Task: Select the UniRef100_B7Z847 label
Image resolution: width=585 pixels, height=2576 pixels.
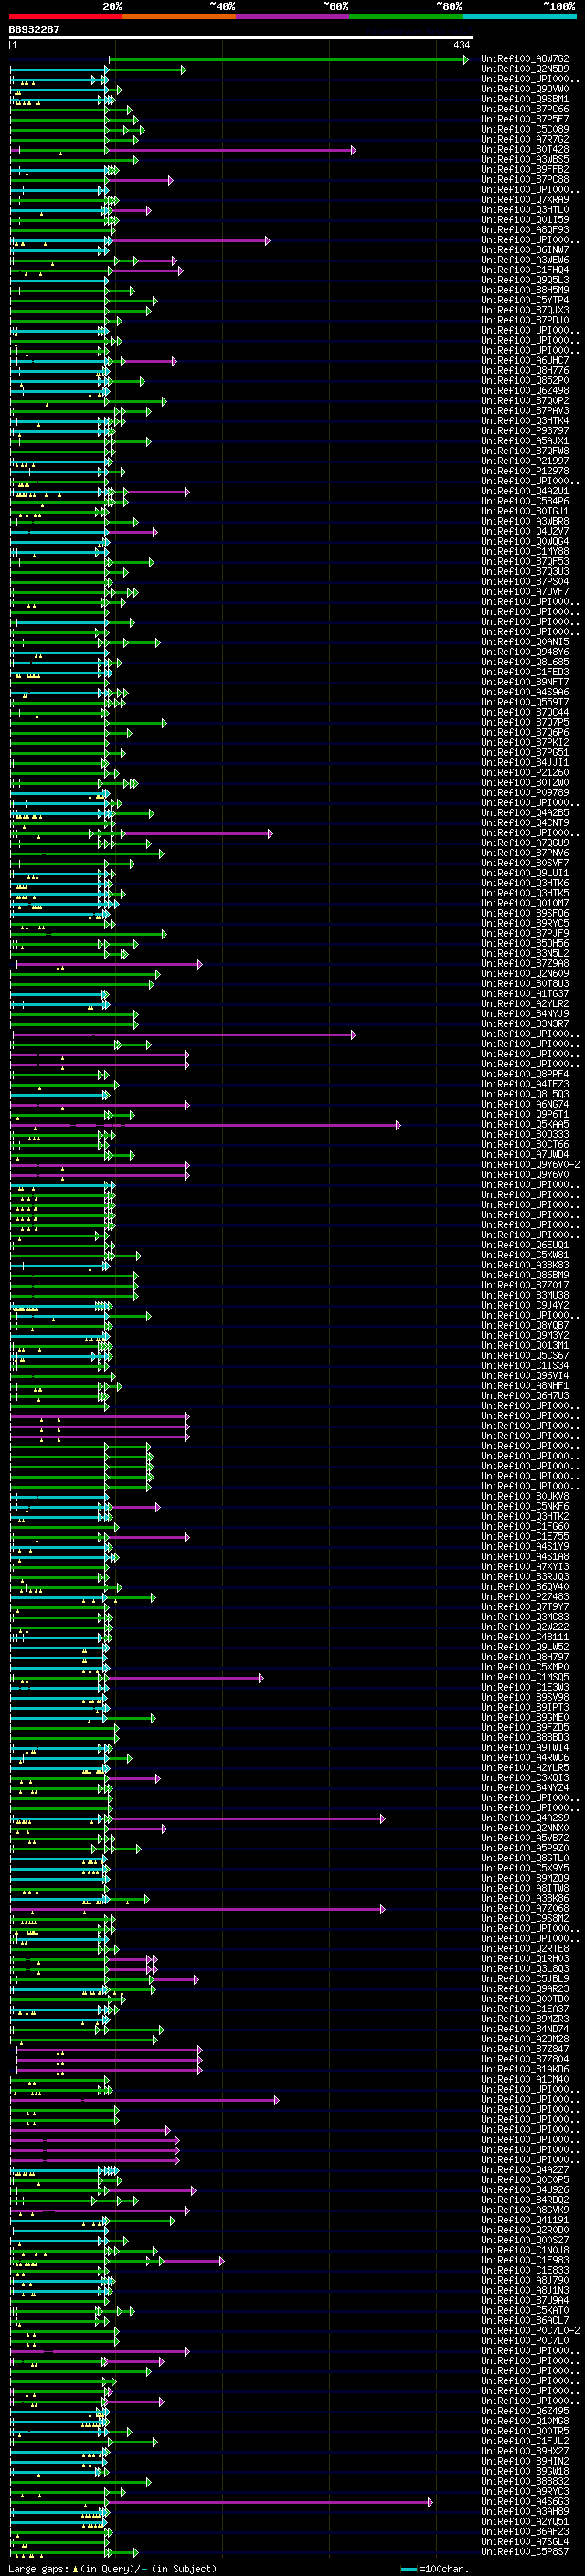Action: (525, 2049)
